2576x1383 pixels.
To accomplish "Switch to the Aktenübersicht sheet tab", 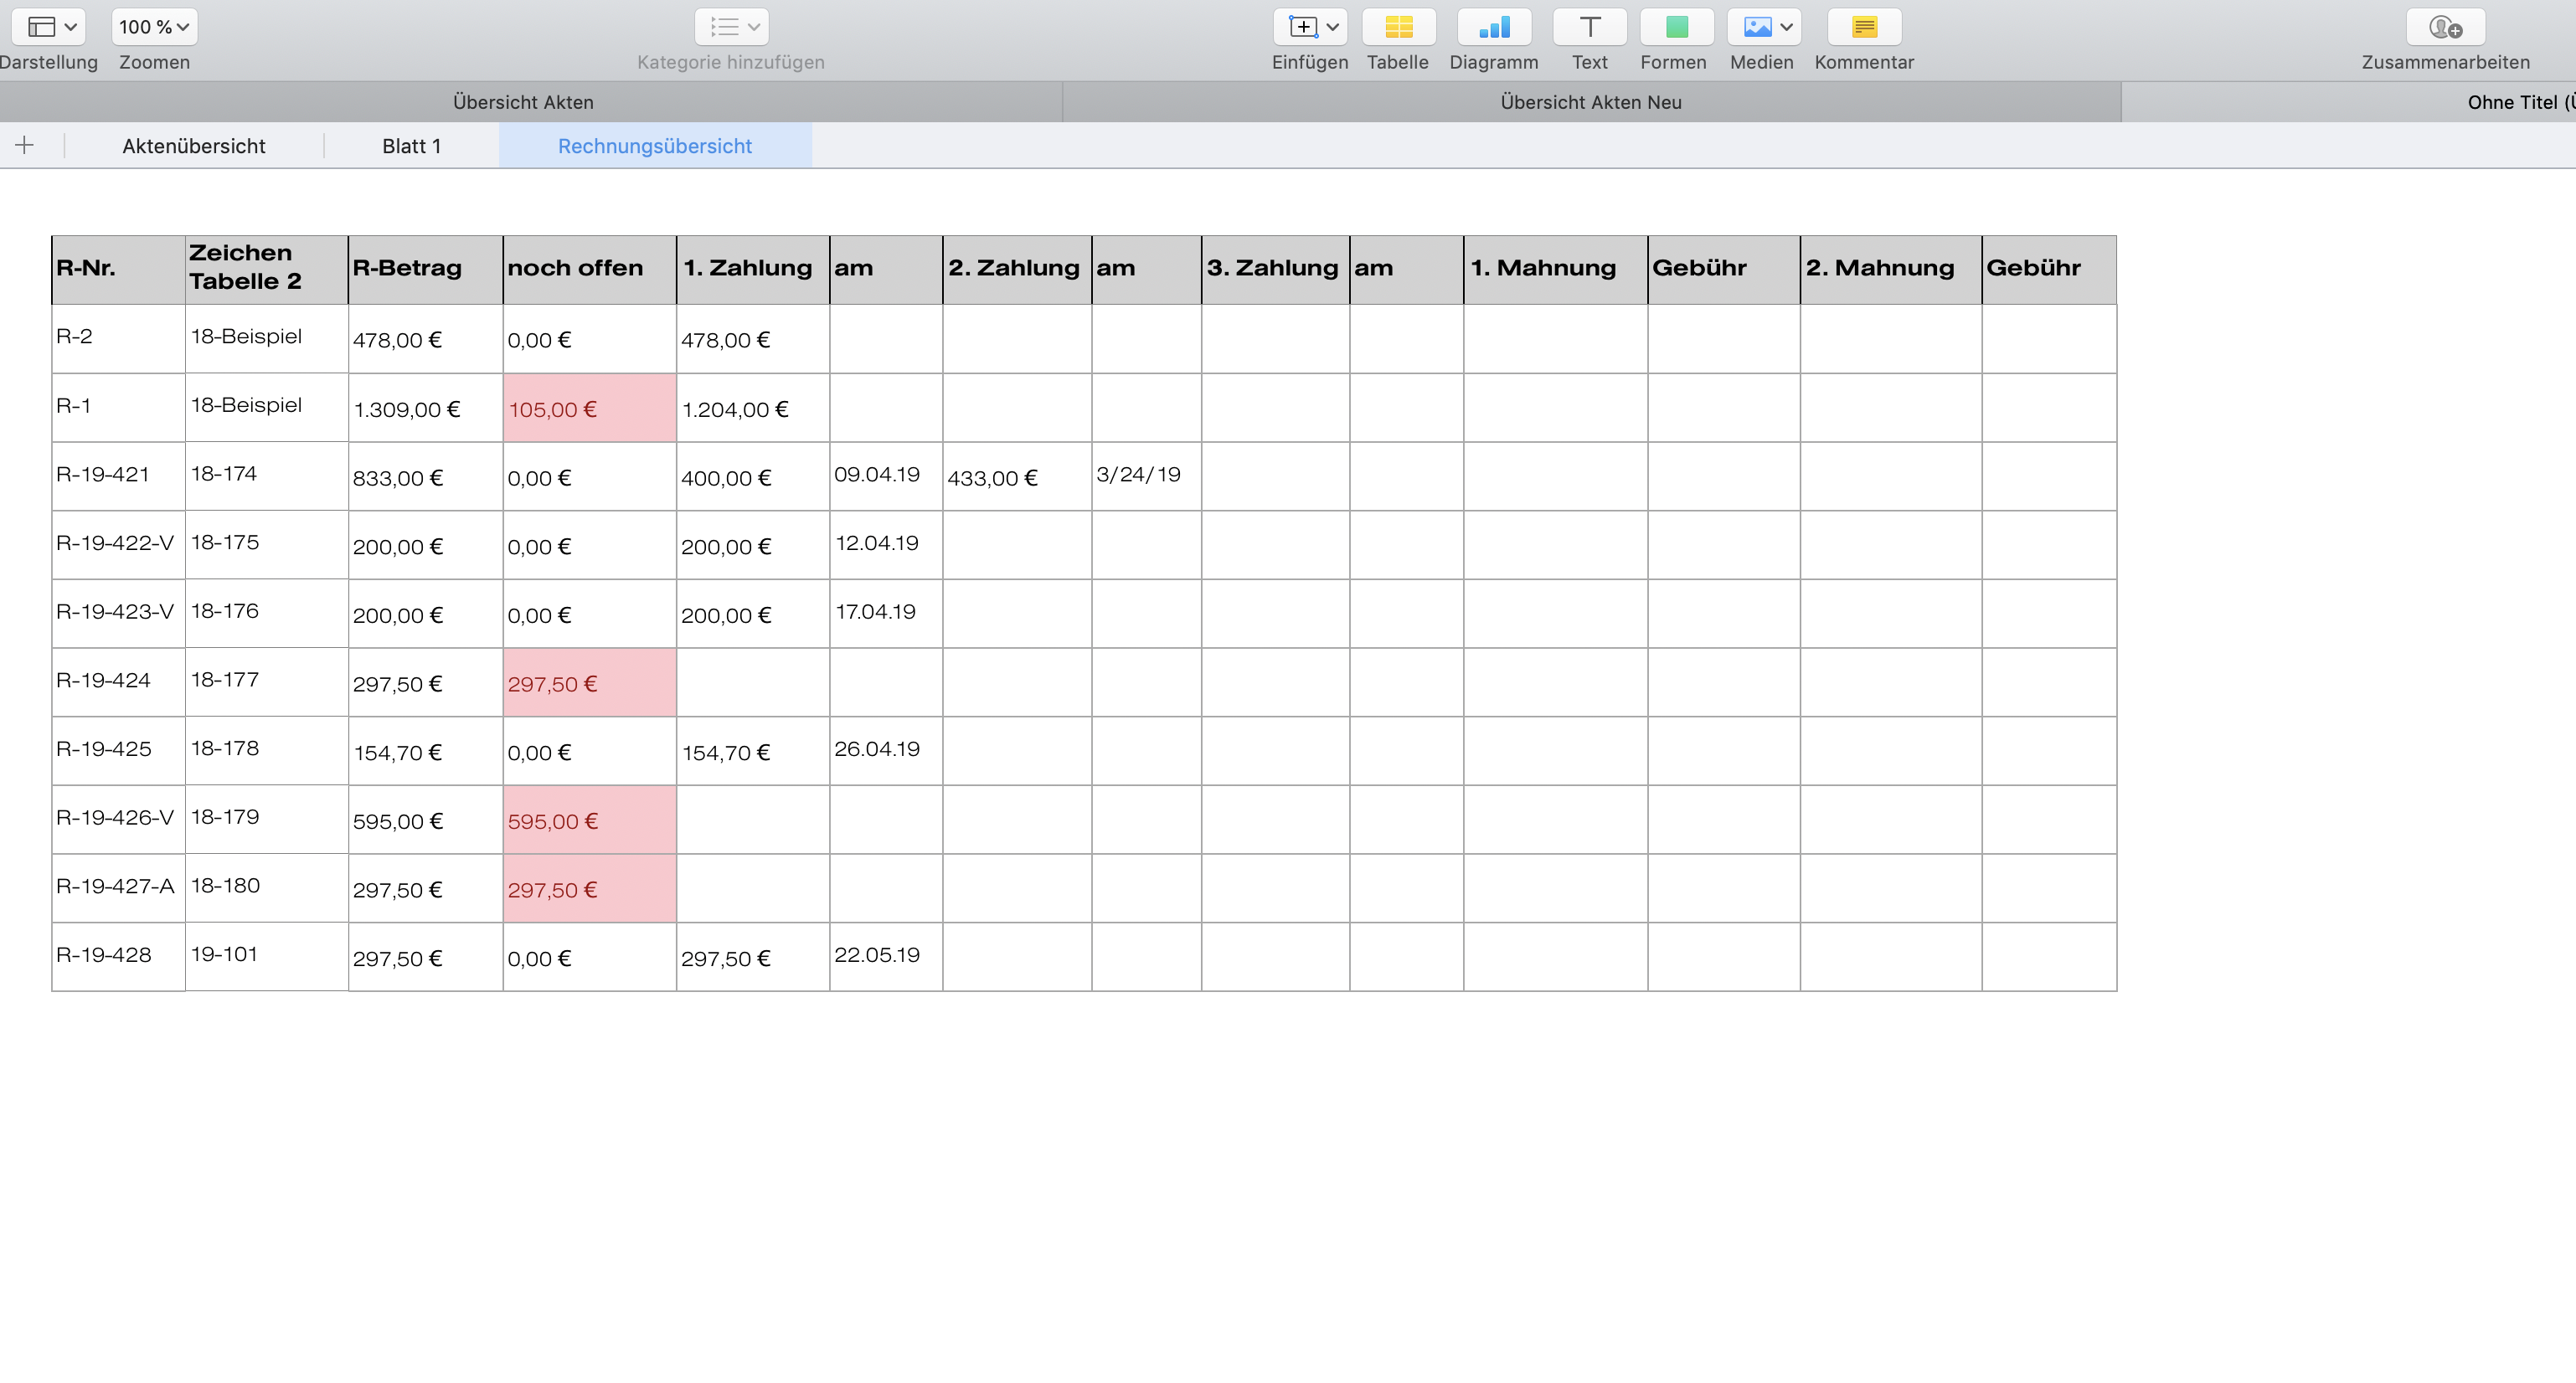I will point(194,146).
